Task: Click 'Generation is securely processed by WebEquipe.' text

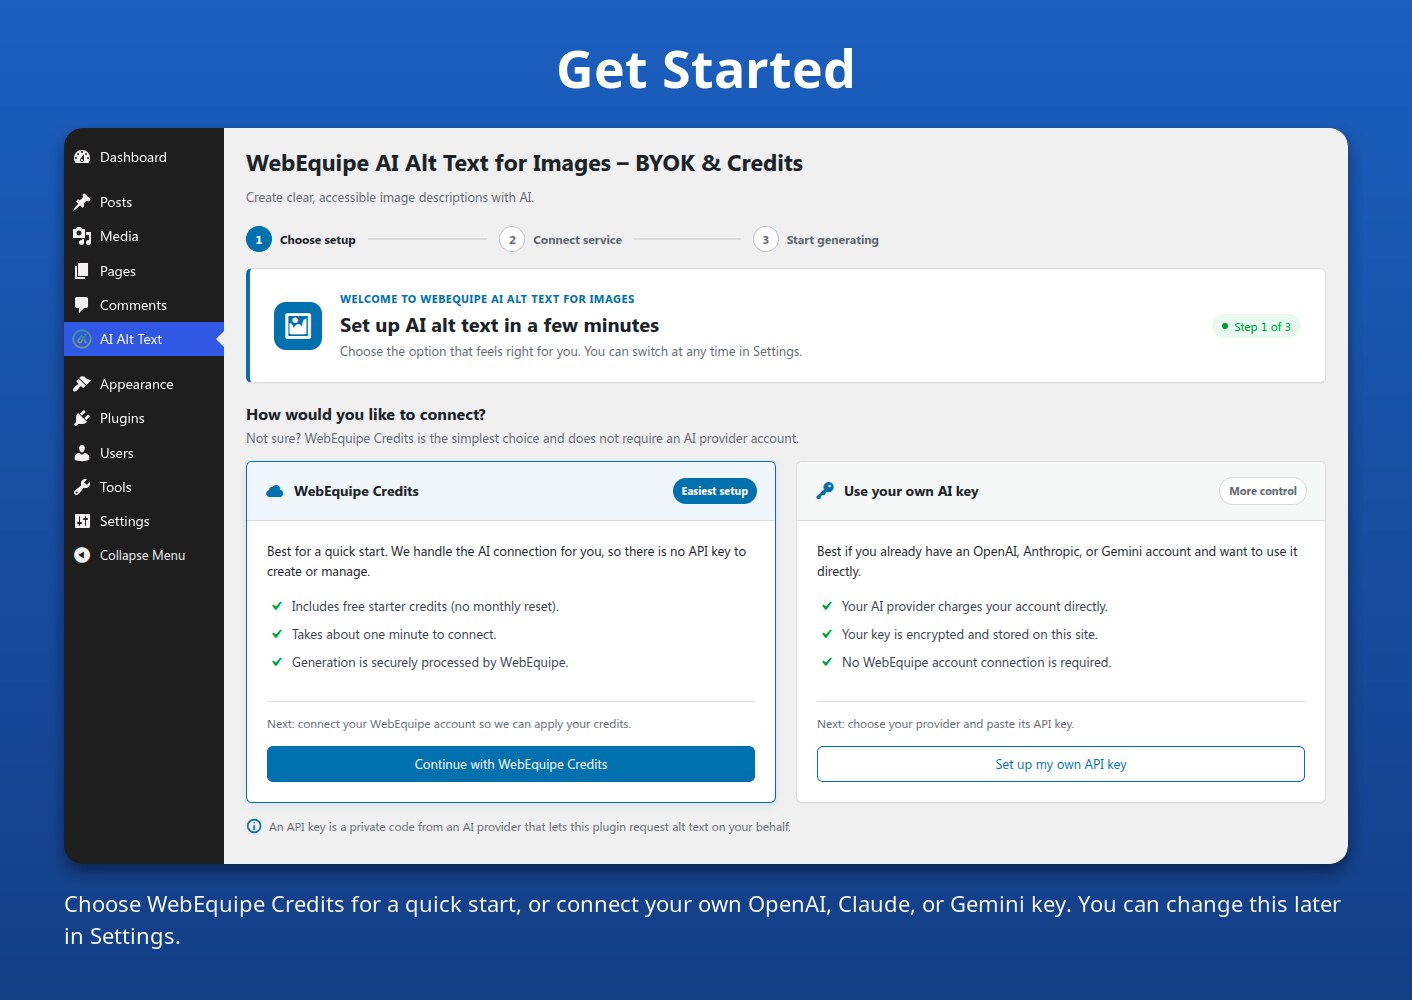Action: tap(430, 662)
